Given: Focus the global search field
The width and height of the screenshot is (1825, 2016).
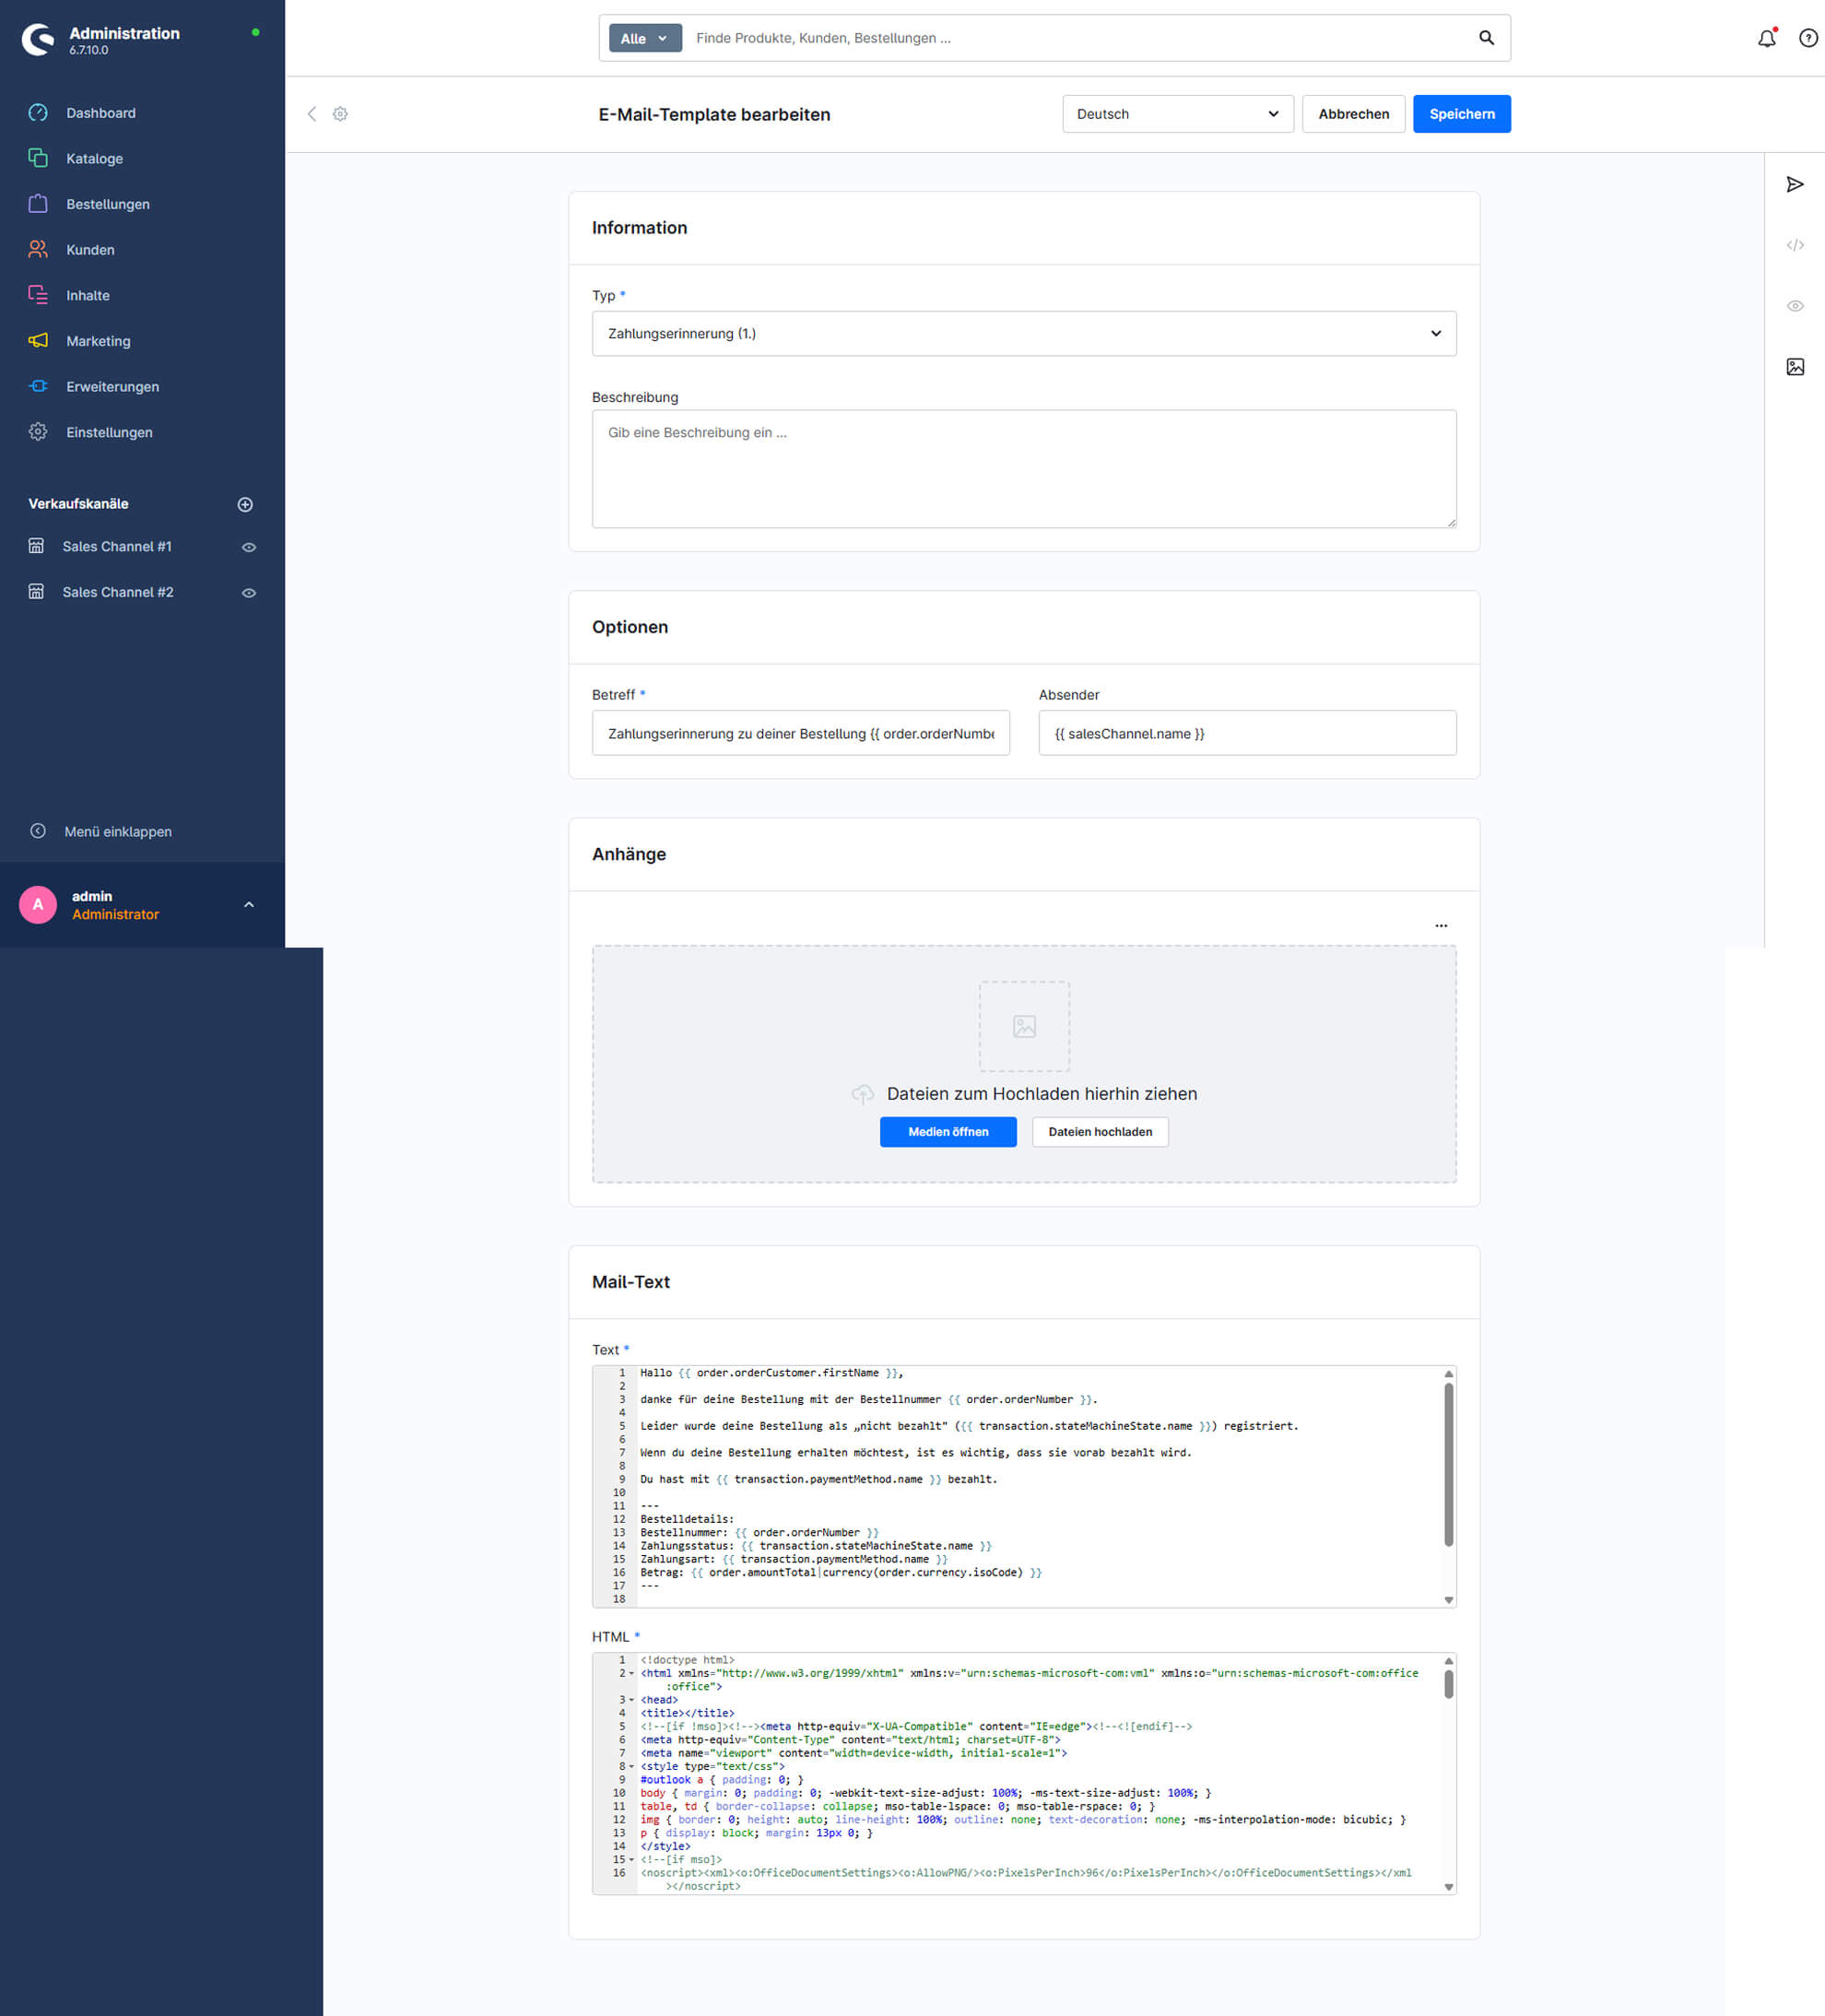Looking at the screenshot, I should [x=1080, y=38].
